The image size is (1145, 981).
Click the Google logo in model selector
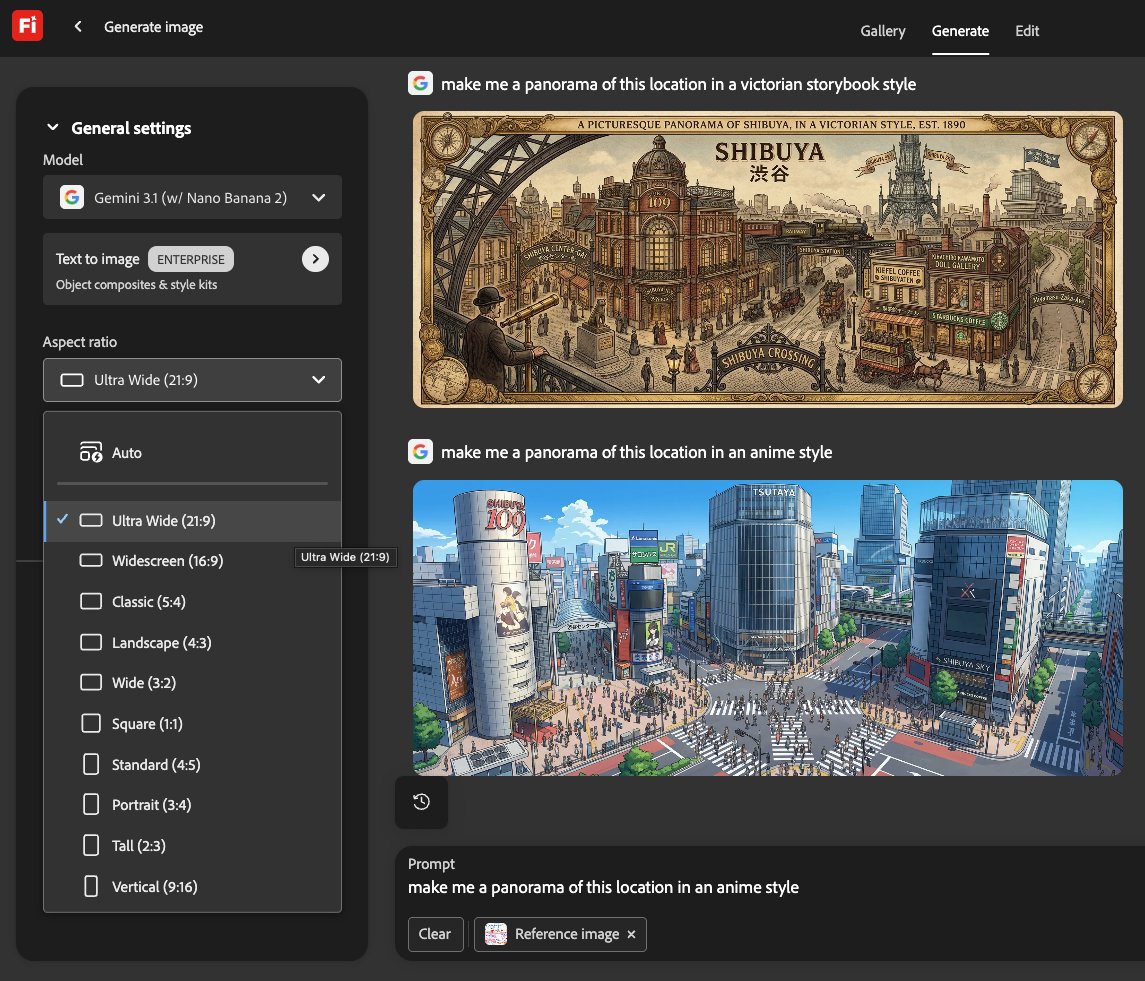[72, 197]
